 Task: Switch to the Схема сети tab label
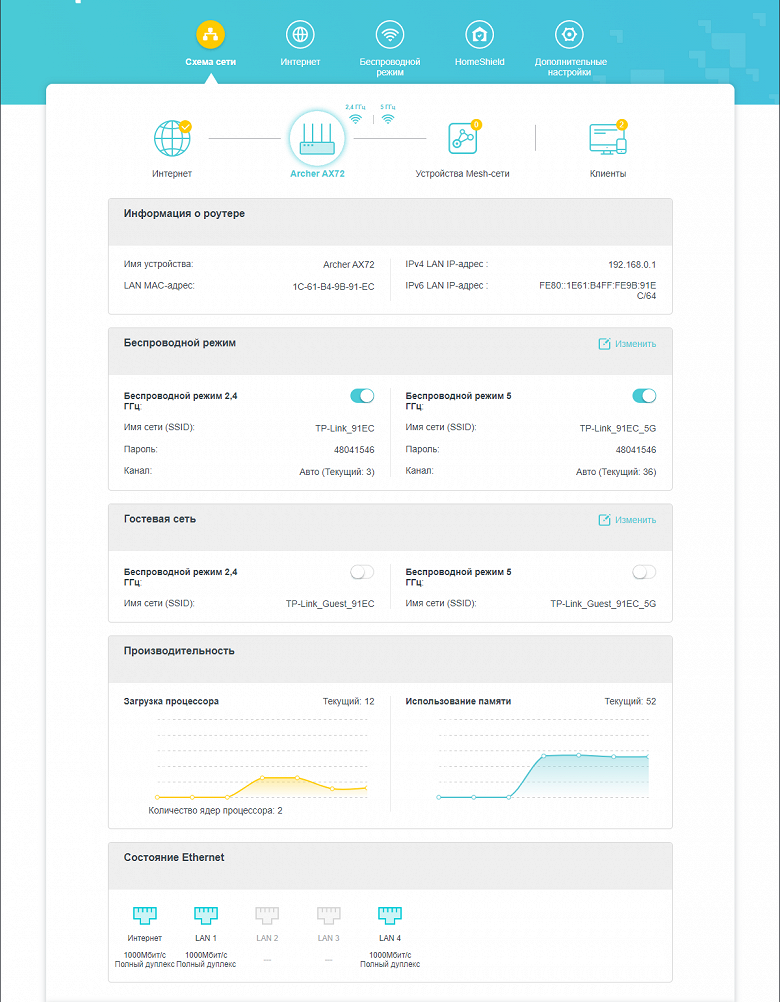[x=210, y=62]
